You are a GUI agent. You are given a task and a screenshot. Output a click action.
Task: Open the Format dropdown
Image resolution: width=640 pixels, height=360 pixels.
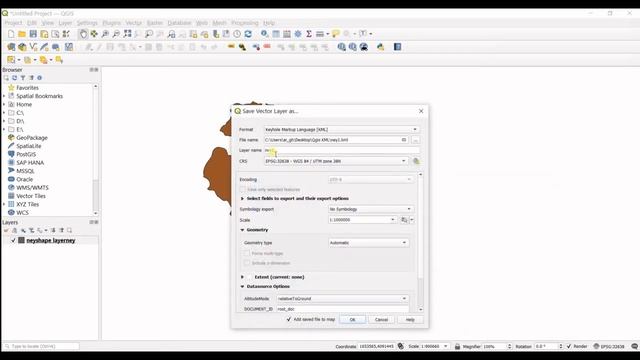tap(341, 129)
